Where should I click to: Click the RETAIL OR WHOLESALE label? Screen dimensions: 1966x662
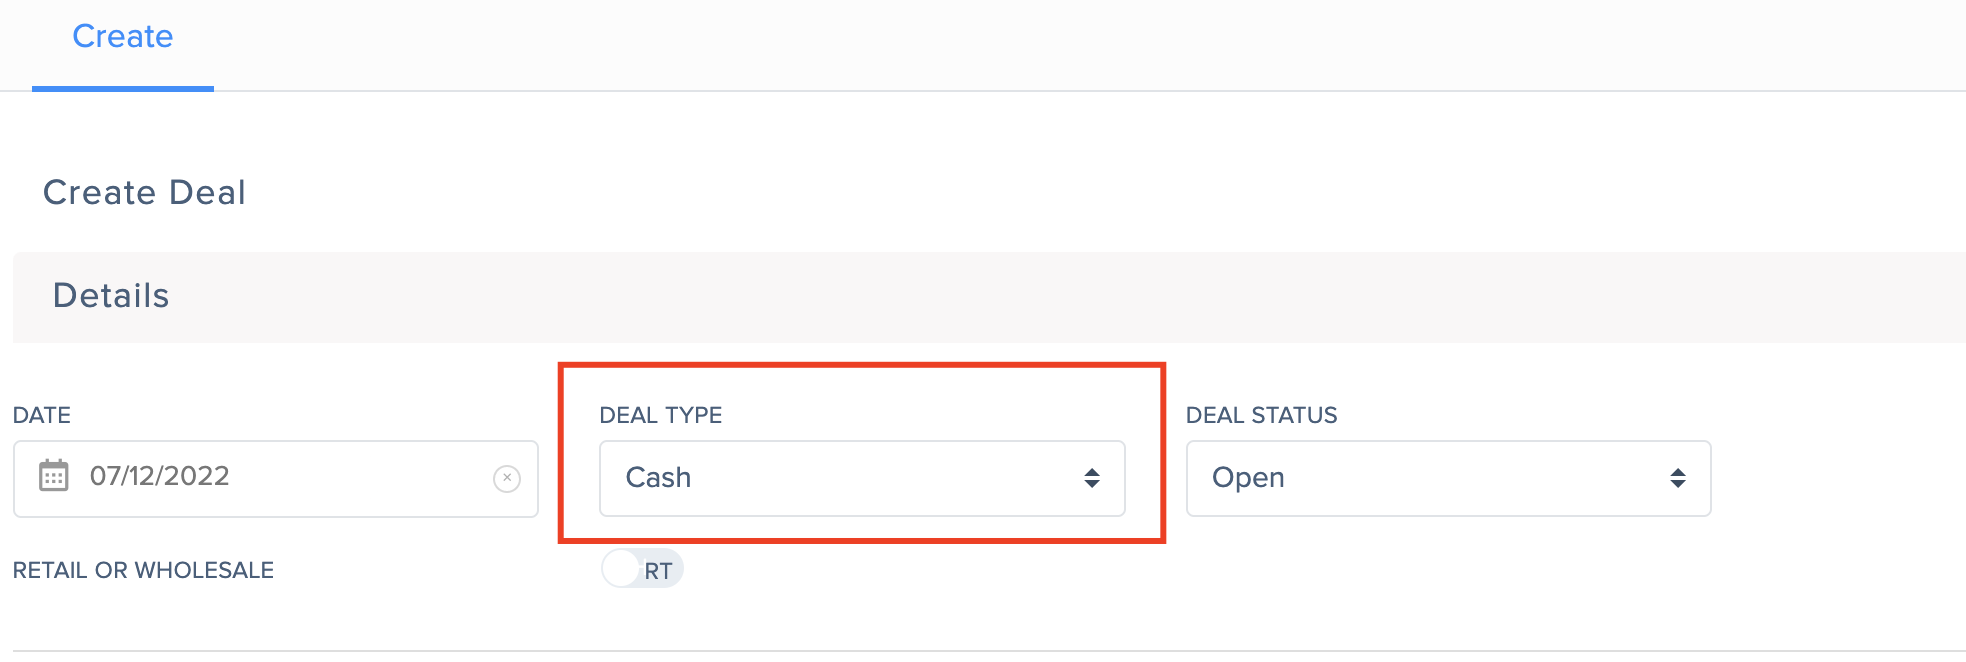click(x=143, y=570)
